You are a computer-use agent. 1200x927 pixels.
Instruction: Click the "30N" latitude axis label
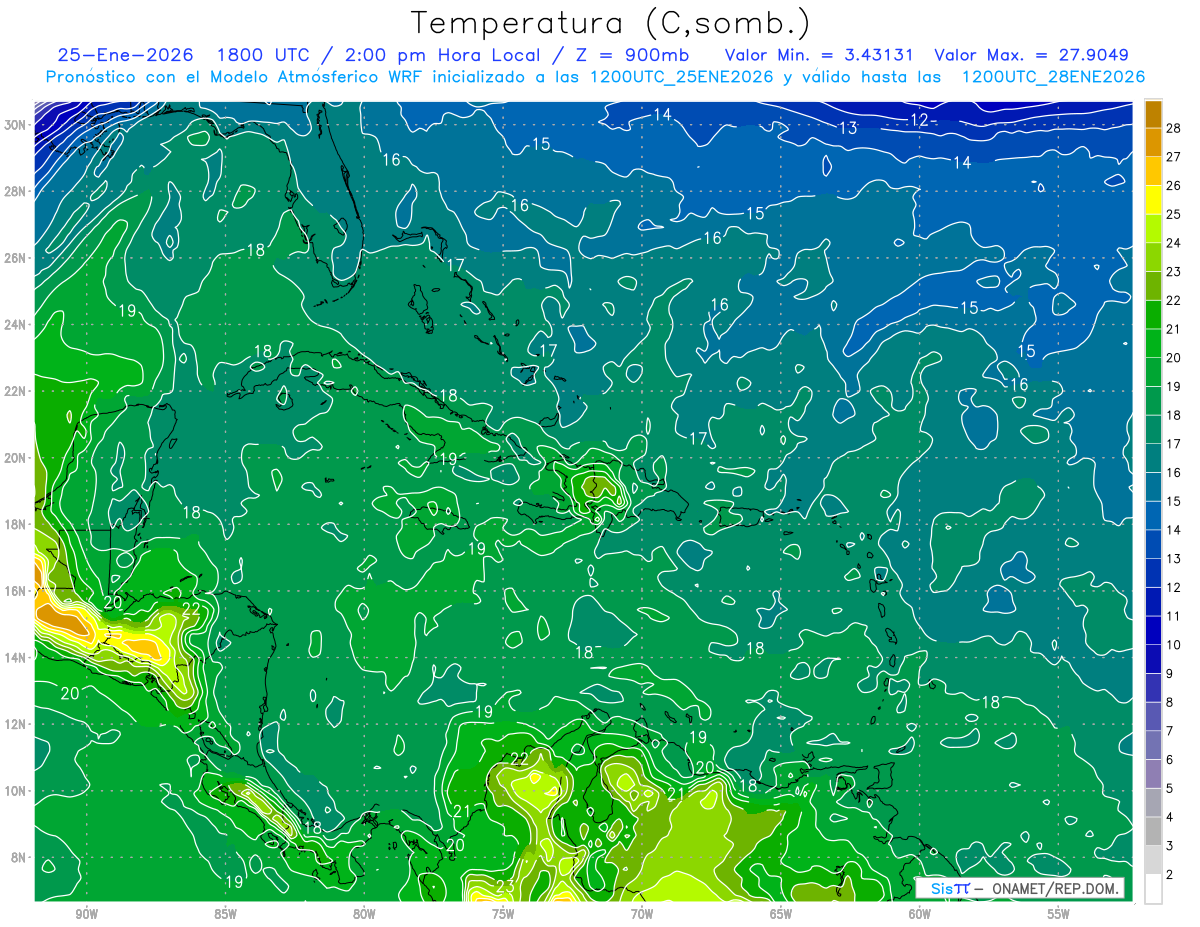point(16,125)
